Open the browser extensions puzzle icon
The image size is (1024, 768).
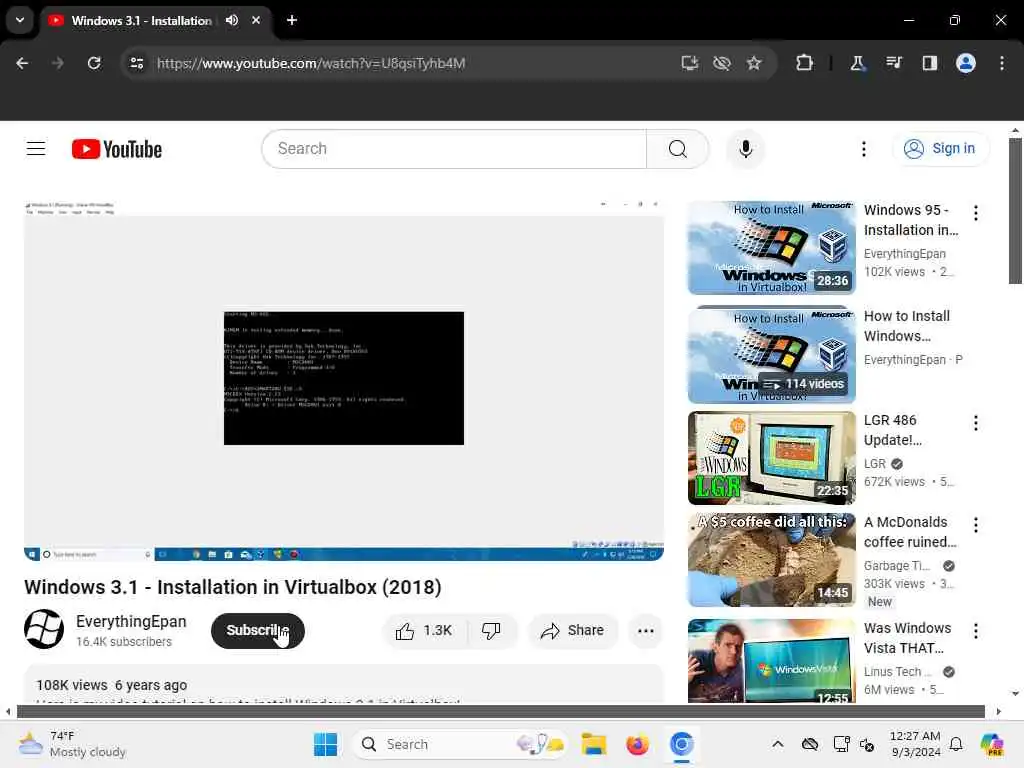click(x=805, y=63)
